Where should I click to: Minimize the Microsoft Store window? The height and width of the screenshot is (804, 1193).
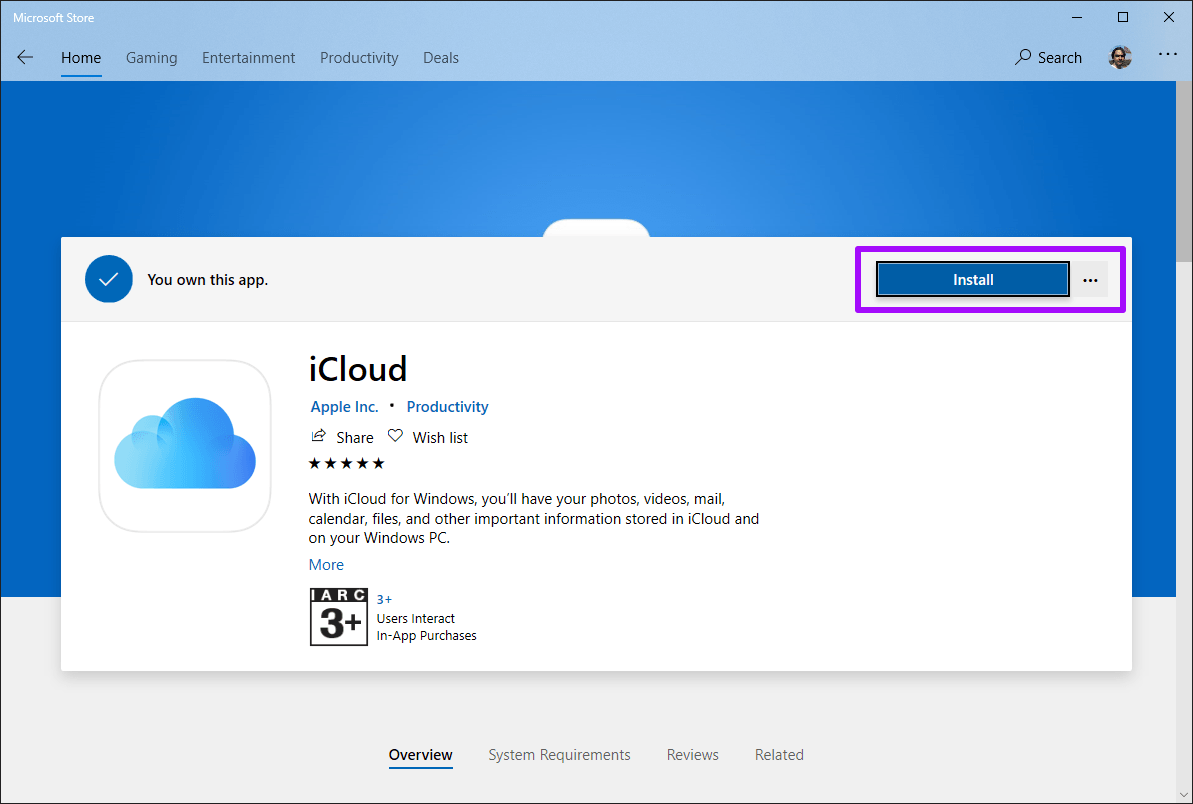(x=1077, y=17)
